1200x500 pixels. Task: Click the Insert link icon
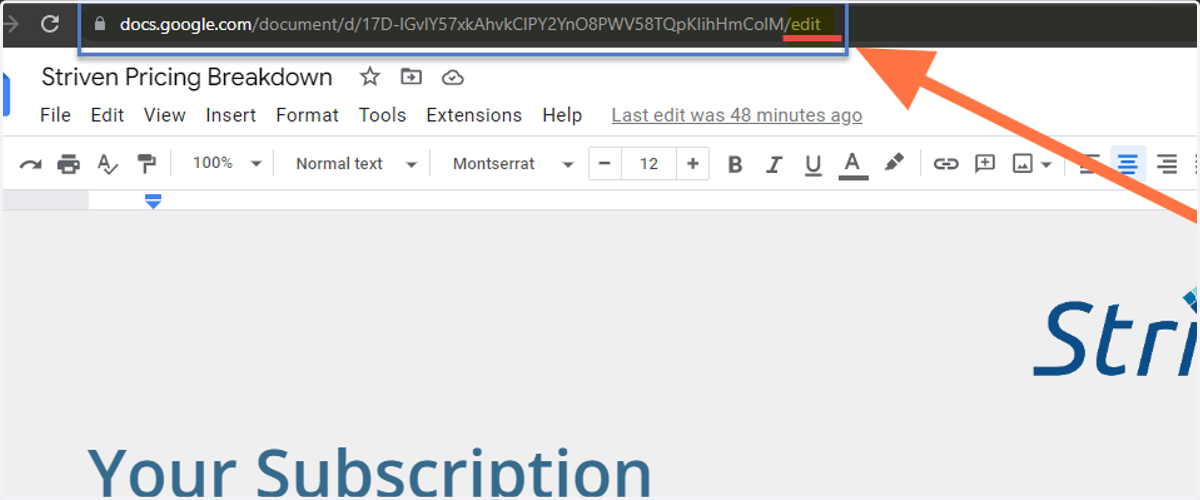tap(945, 164)
